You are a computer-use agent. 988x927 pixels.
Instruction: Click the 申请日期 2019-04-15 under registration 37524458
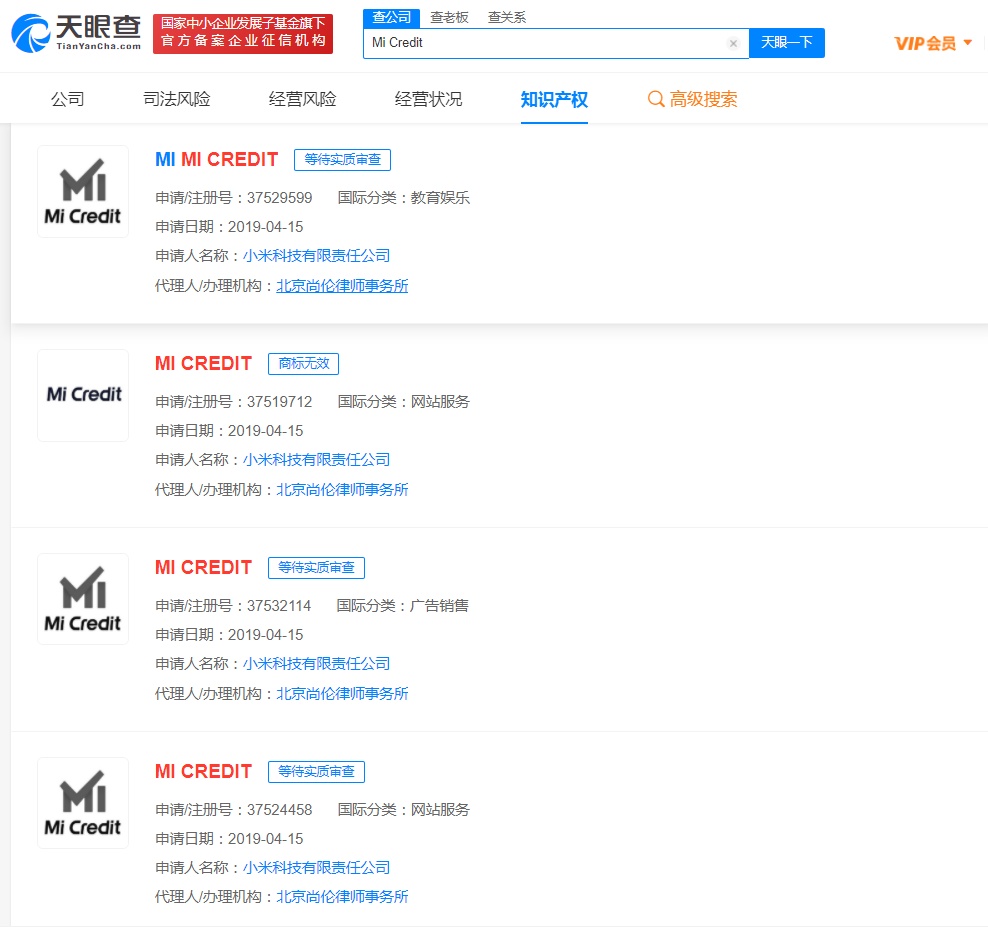click(229, 839)
